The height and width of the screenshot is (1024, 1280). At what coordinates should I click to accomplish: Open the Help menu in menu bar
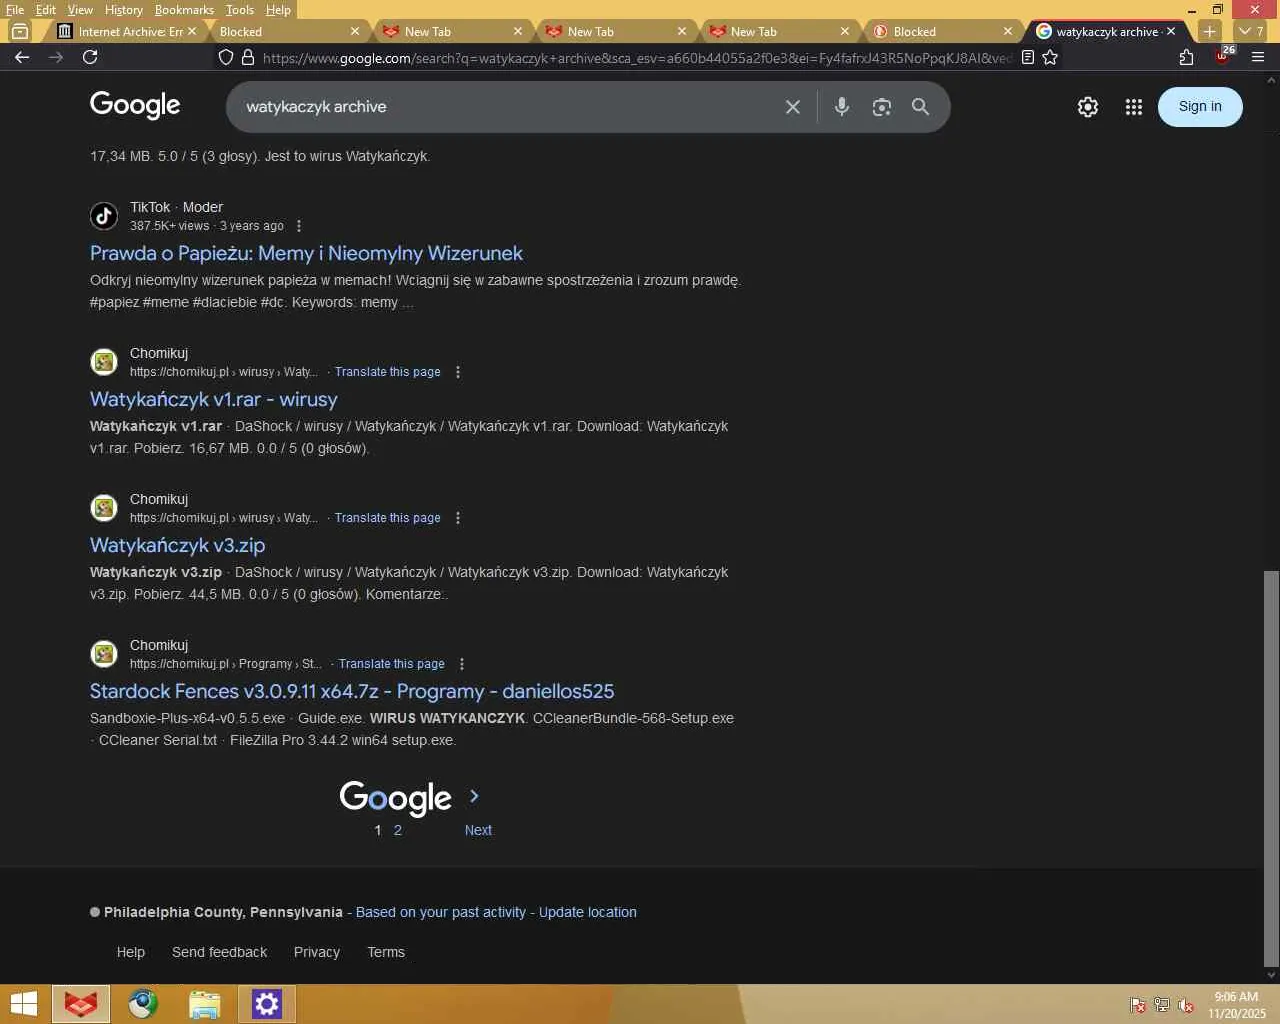278,10
